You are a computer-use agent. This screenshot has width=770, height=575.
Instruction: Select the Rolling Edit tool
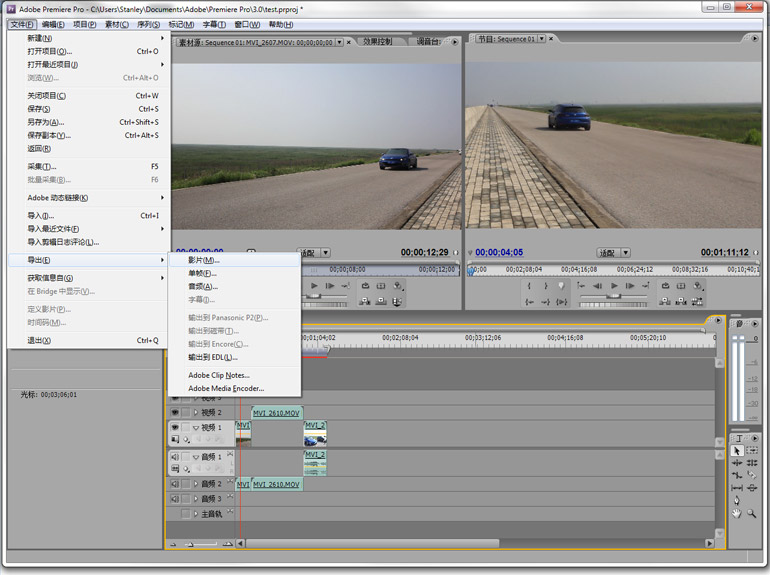pyautogui.click(x=751, y=463)
